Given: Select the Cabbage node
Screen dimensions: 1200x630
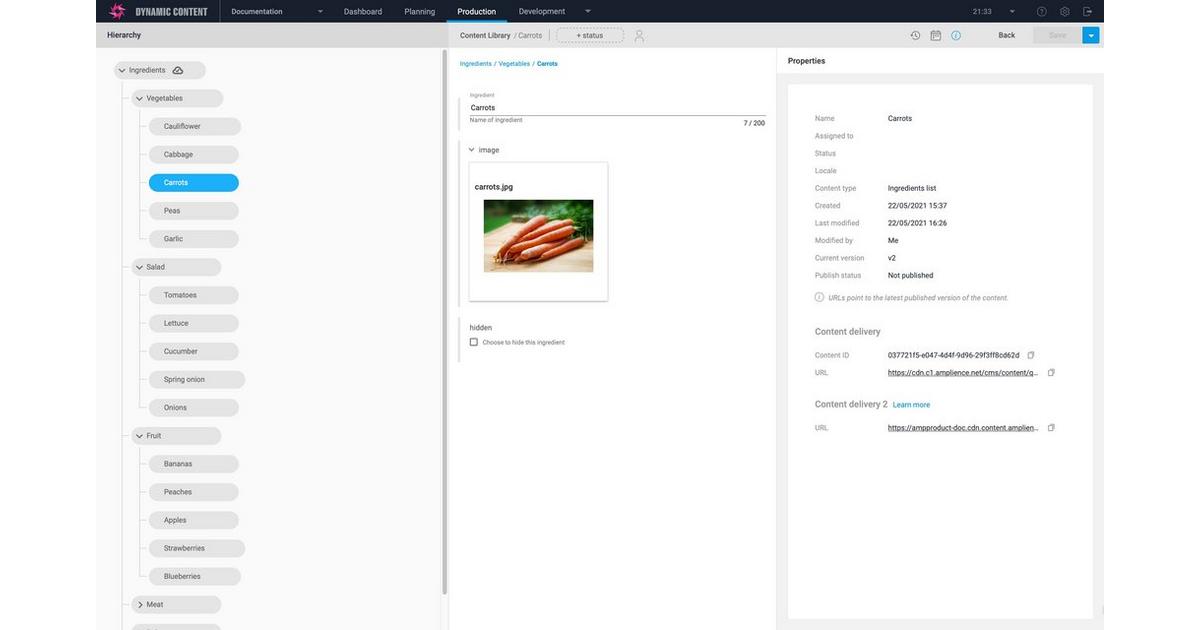Looking at the screenshot, I should click(x=194, y=155).
